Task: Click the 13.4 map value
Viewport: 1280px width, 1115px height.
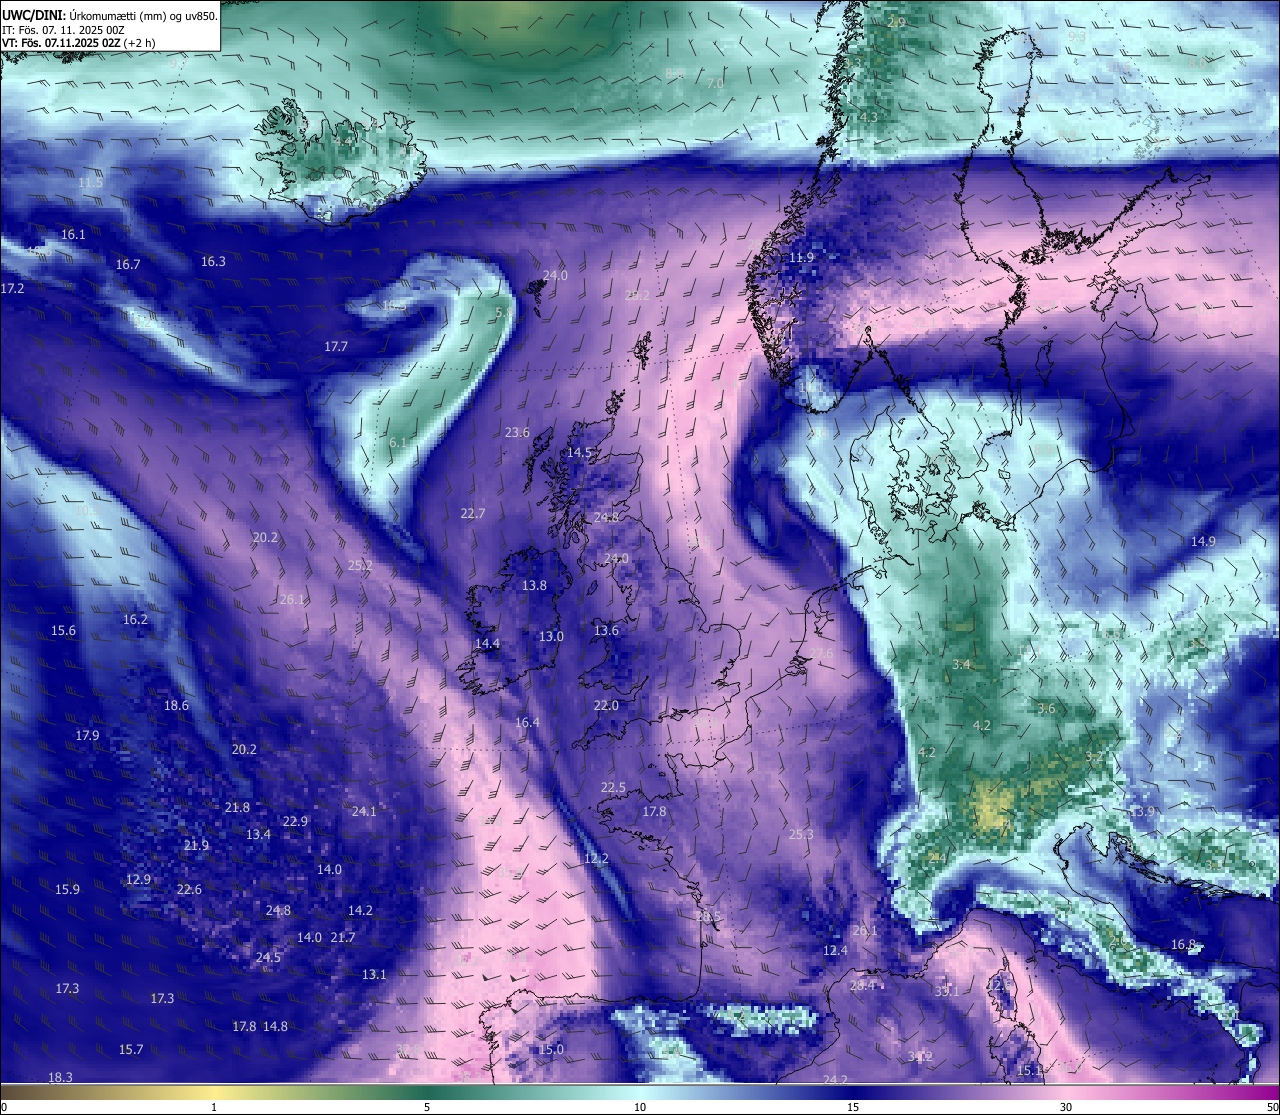Action: tap(258, 835)
